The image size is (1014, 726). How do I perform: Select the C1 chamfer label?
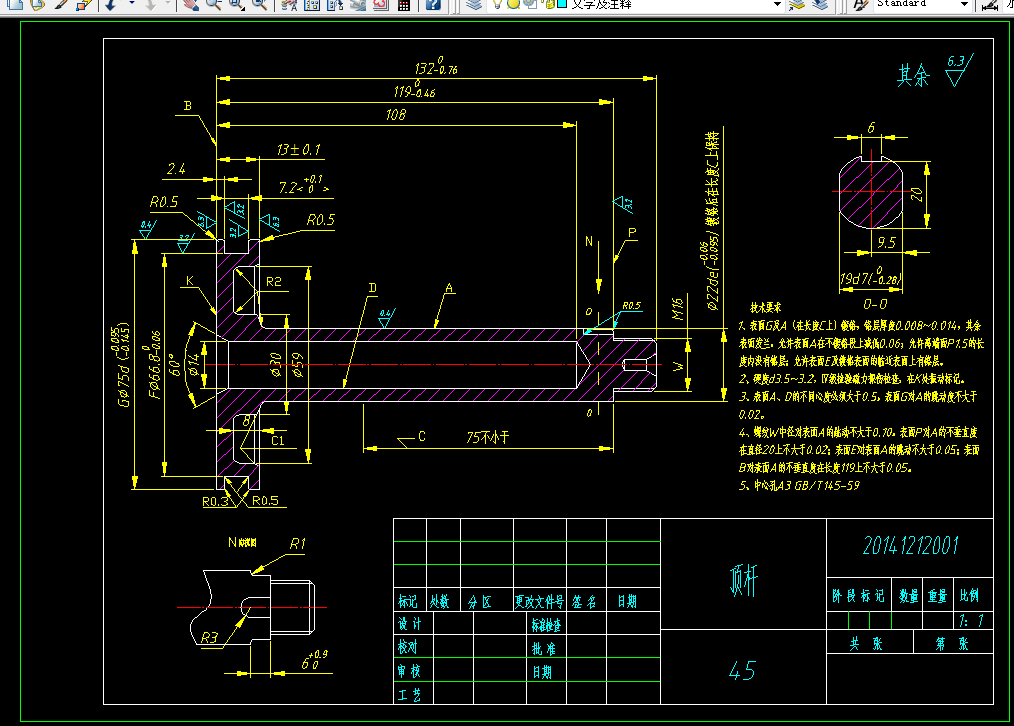click(x=277, y=440)
